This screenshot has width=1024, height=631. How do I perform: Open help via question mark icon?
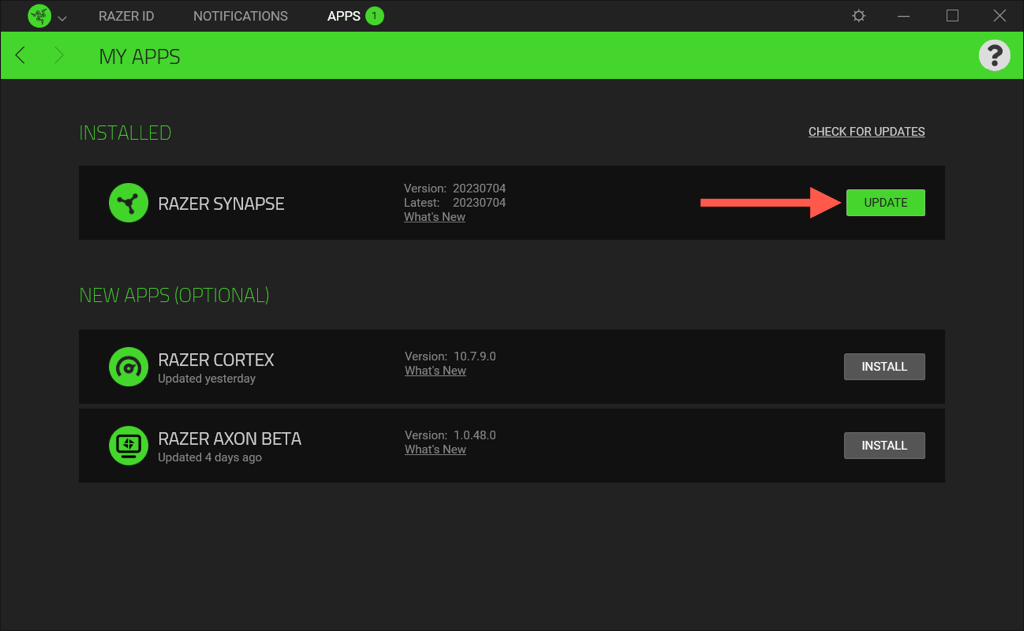[993, 55]
